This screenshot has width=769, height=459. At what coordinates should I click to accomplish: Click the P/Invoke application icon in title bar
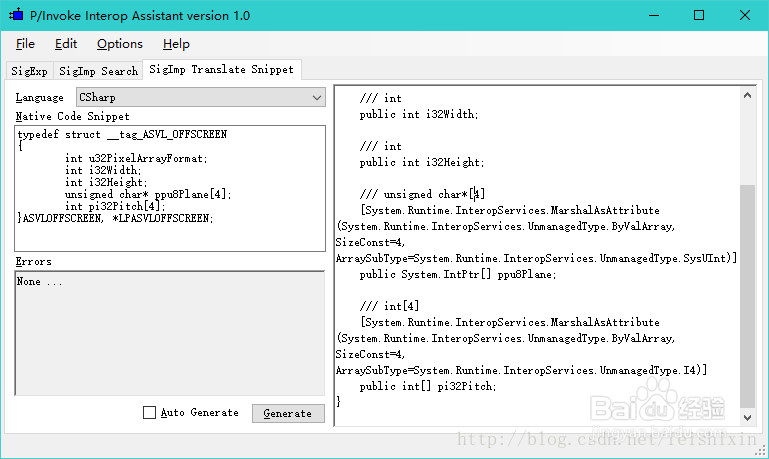(x=16, y=15)
